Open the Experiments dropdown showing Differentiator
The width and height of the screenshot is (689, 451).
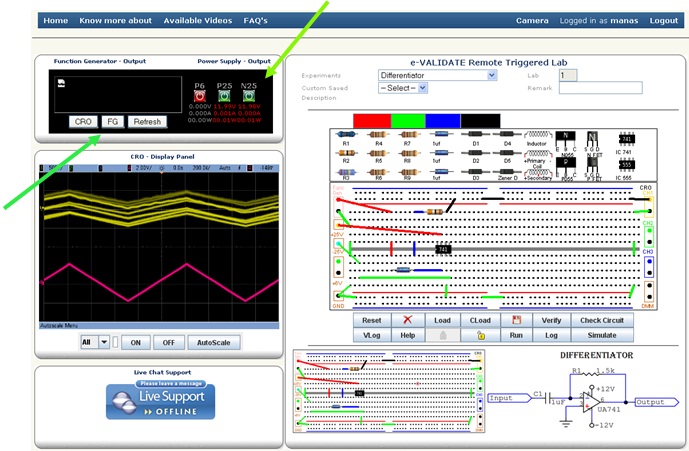tap(430, 75)
